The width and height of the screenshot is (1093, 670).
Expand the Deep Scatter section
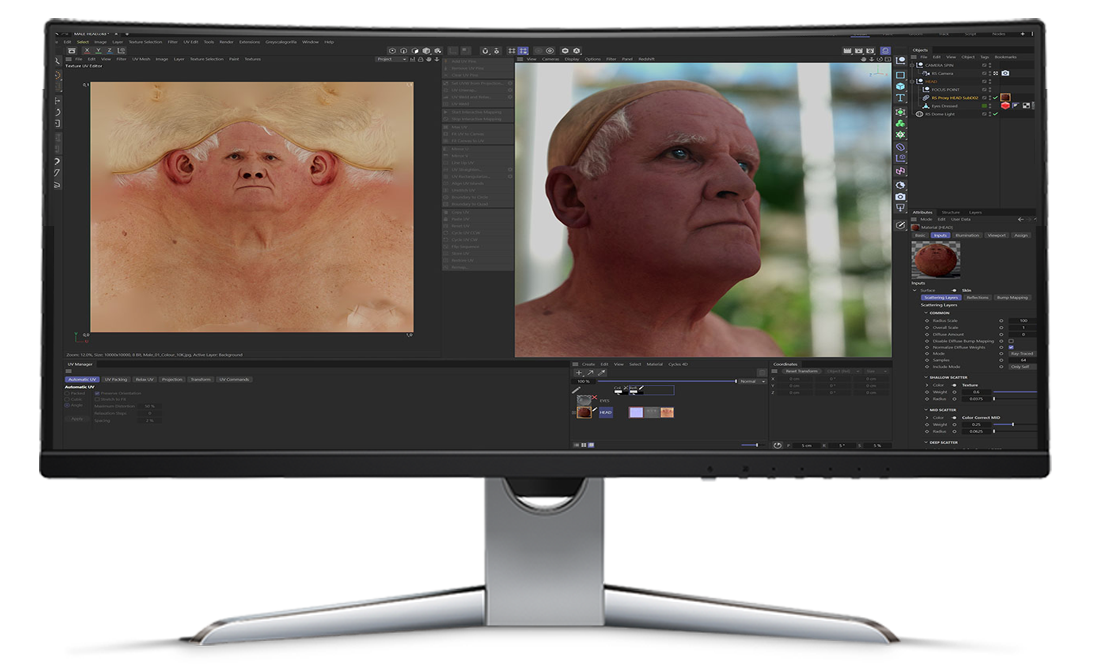tap(926, 443)
